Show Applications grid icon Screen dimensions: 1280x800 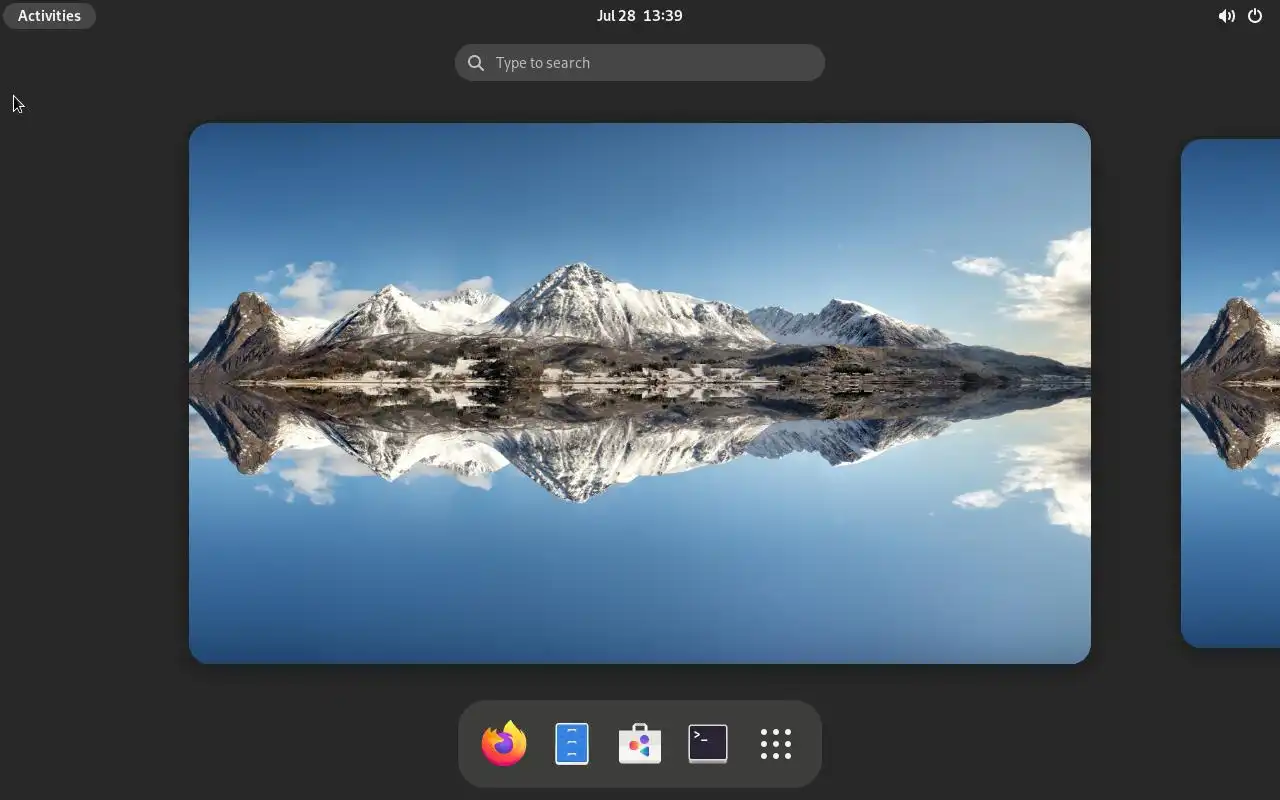(x=776, y=744)
